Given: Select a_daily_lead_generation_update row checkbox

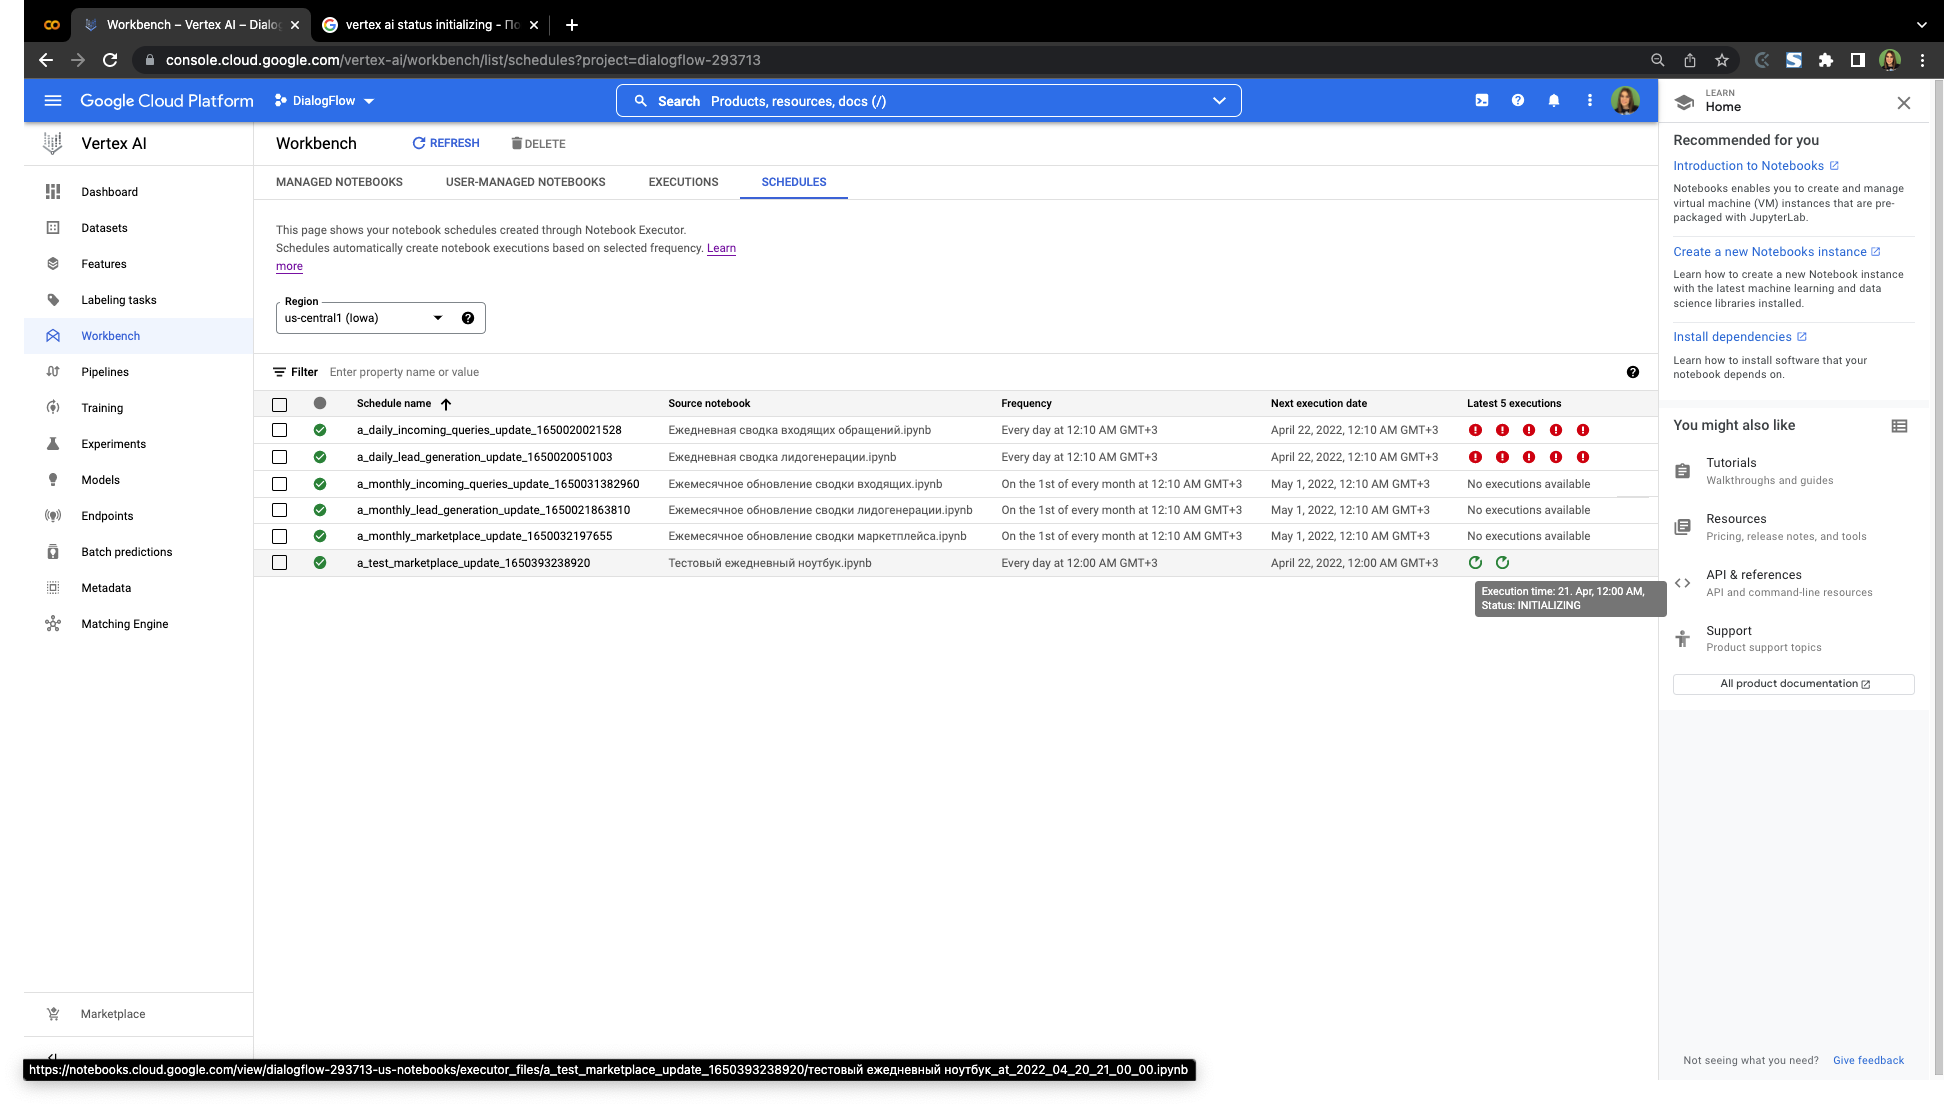Looking at the screenshot, I should (279, 457).
